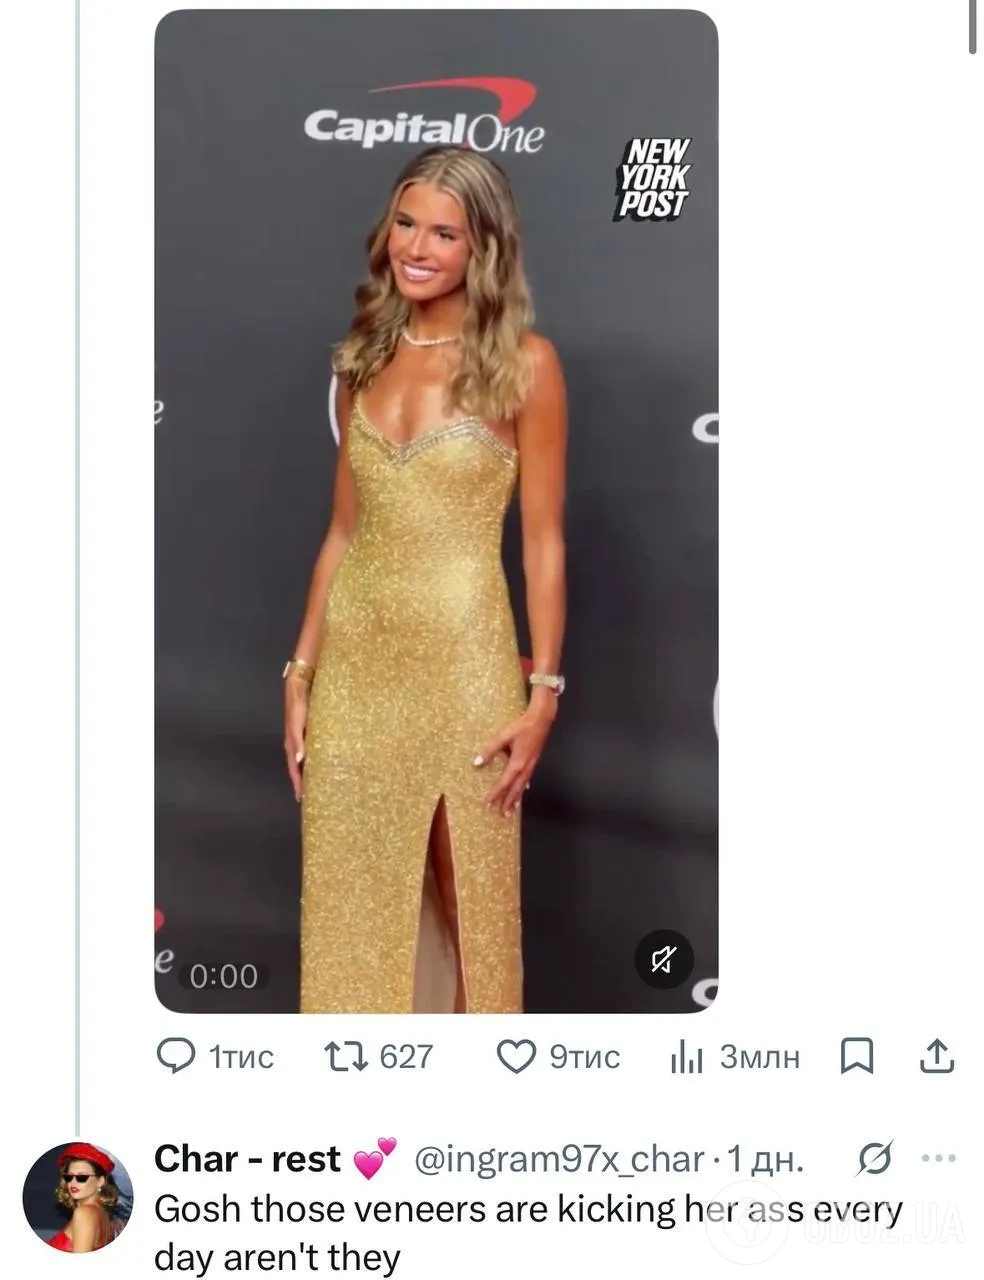
Task: Retweet the post using the arrows icon
Action: tap(346, 1056)
